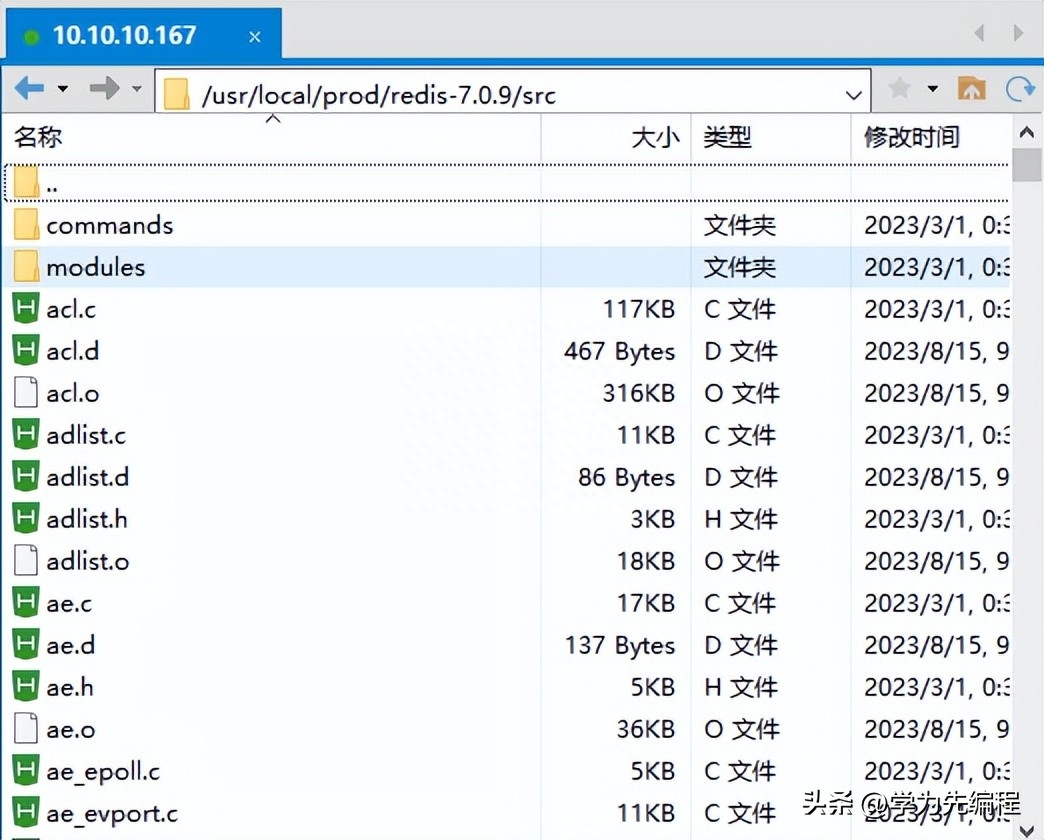Click the ae.h file icon
The image size is (1044, 840).
[26, 686]
